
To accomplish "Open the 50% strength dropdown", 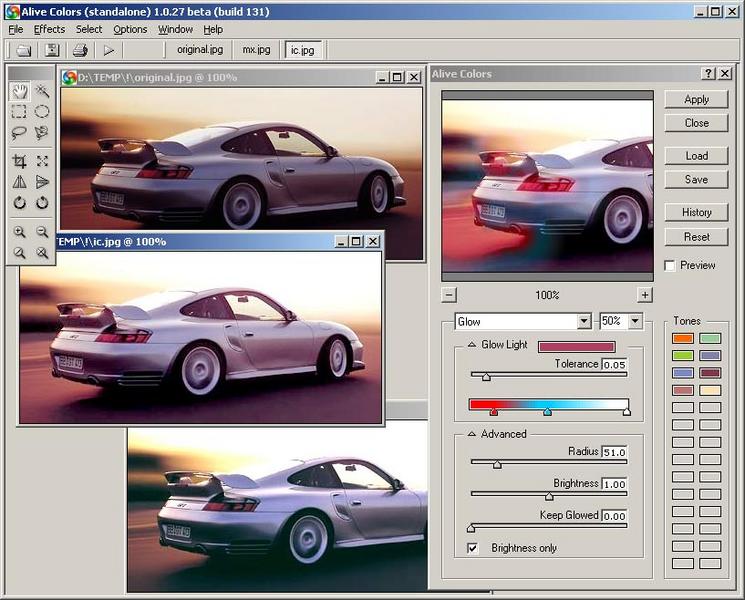I will 635,322.
